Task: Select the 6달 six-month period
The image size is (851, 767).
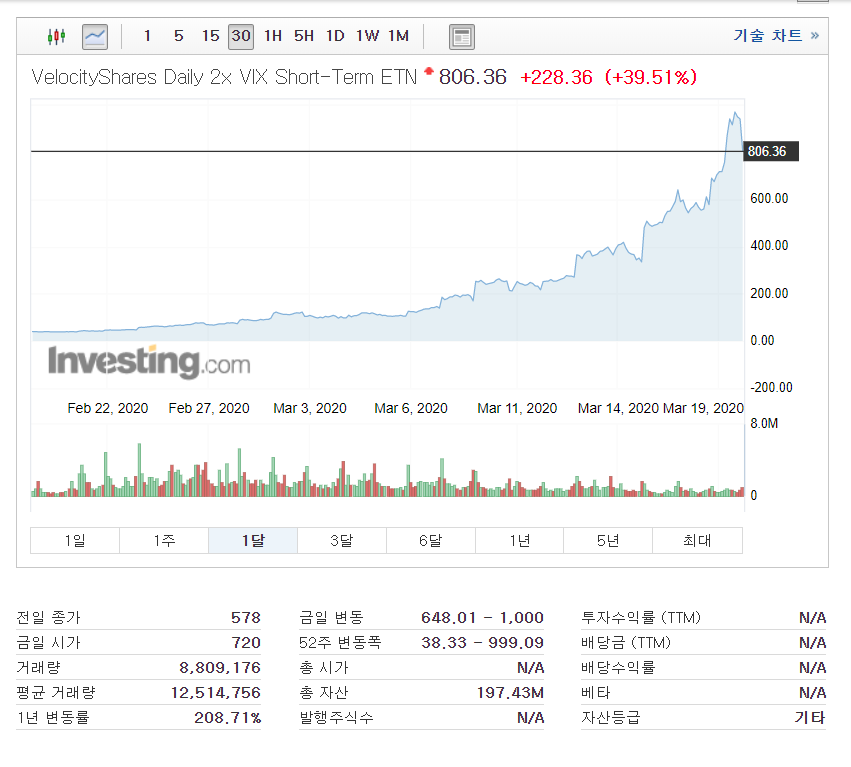Action: (x=430, y=540)
